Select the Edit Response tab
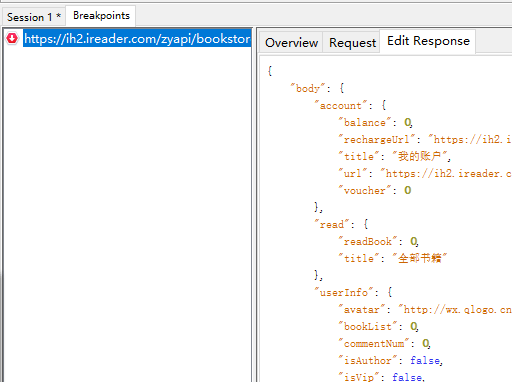The image size is (512, 382). point(428,41)
